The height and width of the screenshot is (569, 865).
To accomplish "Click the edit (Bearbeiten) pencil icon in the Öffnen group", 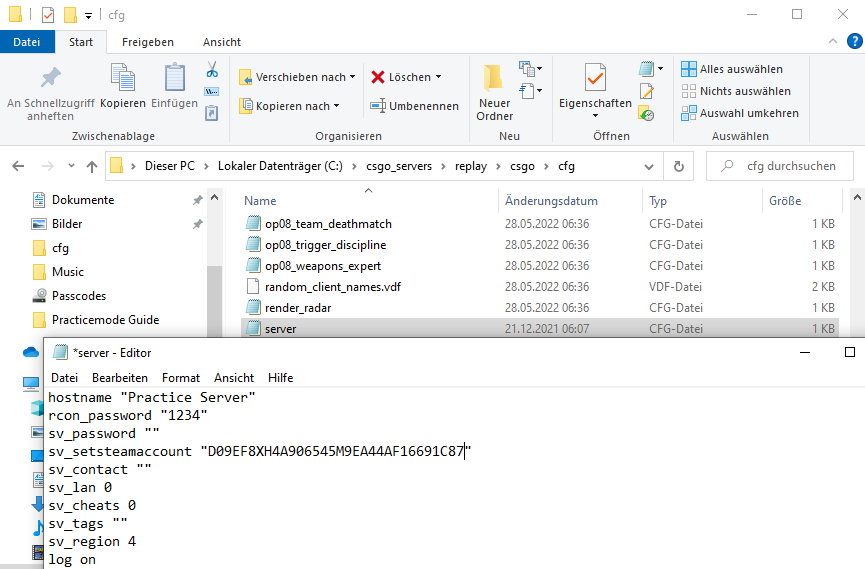I will (647, 92).
